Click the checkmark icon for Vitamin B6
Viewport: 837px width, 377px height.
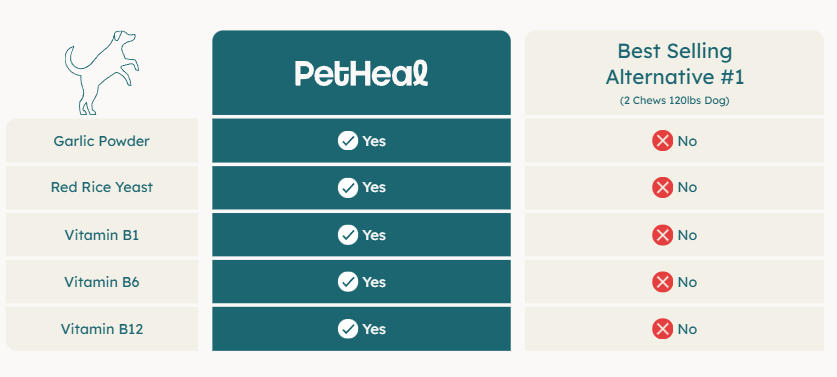348,281
